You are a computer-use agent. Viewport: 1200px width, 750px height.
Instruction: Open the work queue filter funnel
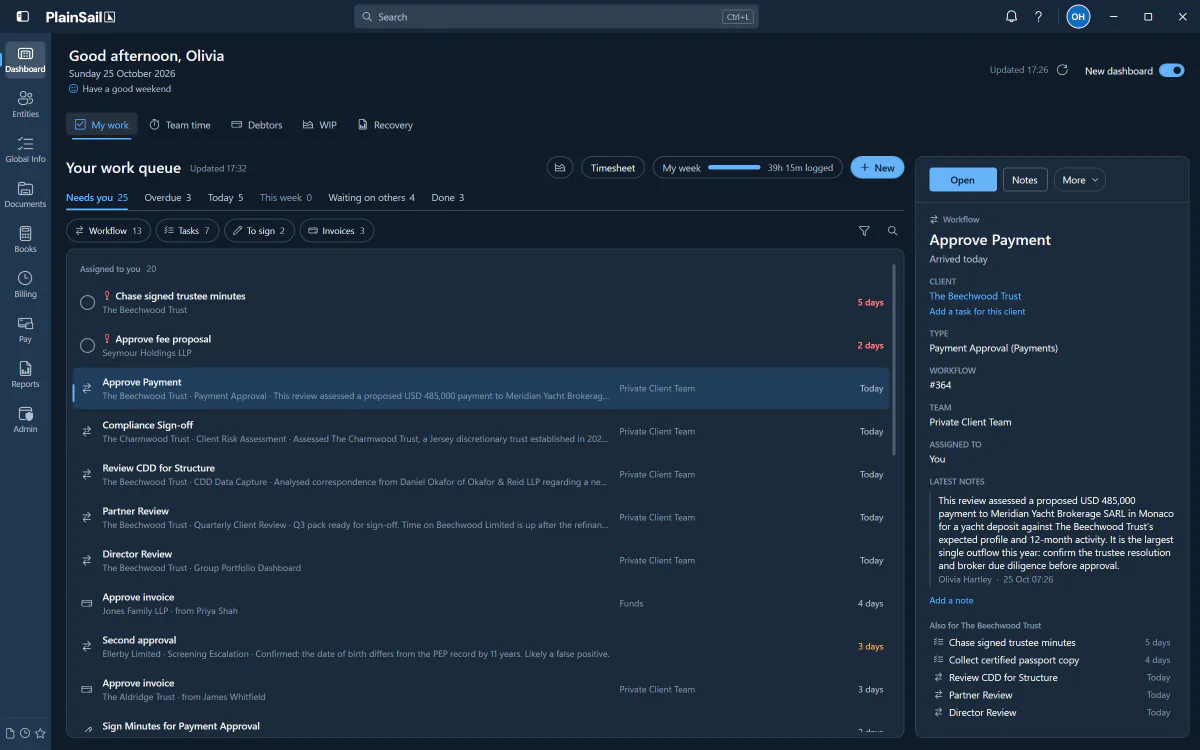tap(864, 231)
